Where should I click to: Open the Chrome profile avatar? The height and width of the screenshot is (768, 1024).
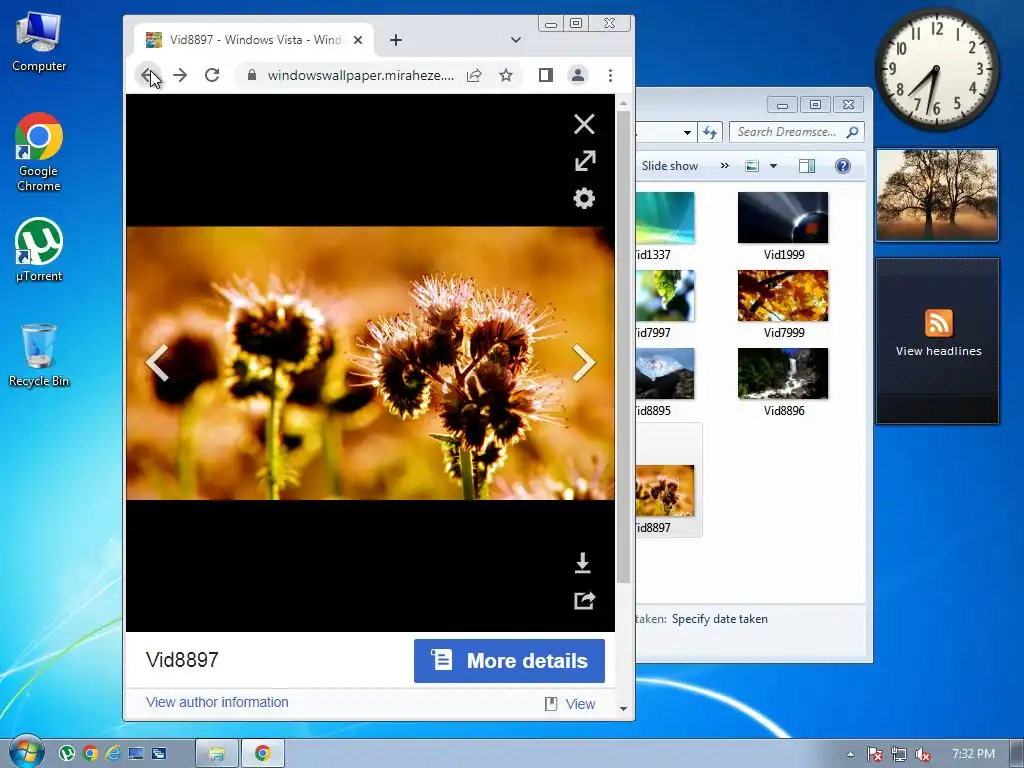pos(578,75)
